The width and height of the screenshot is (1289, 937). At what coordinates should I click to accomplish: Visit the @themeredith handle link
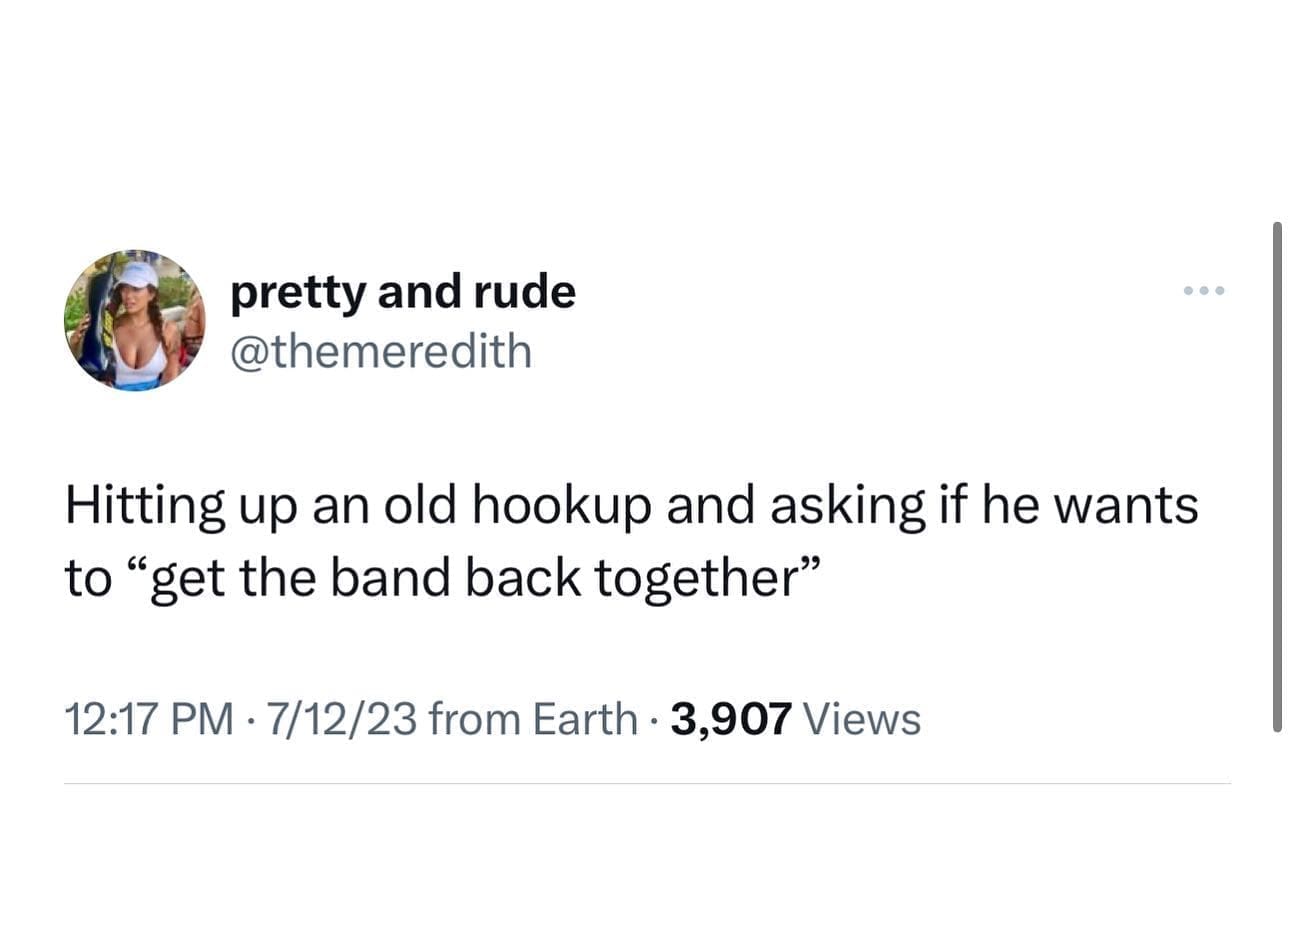pos(381,351)
